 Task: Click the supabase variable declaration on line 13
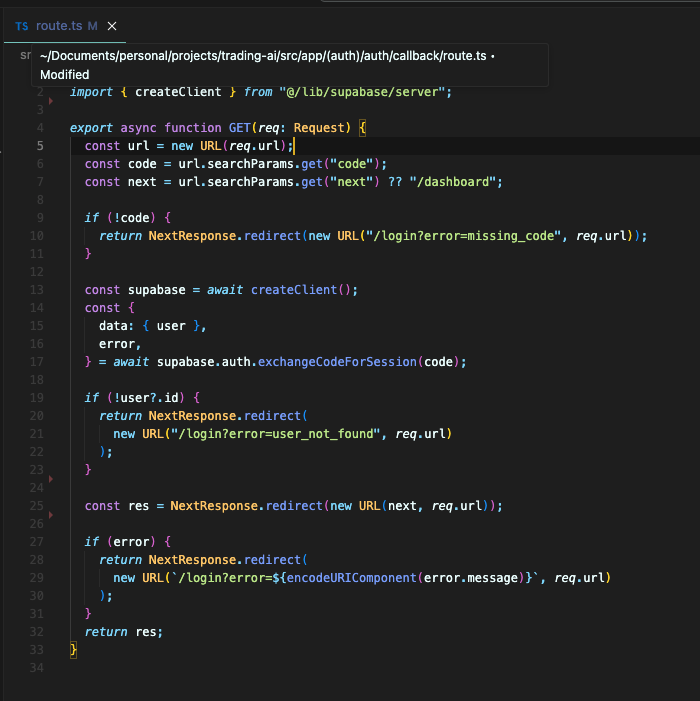click(156, 290)
